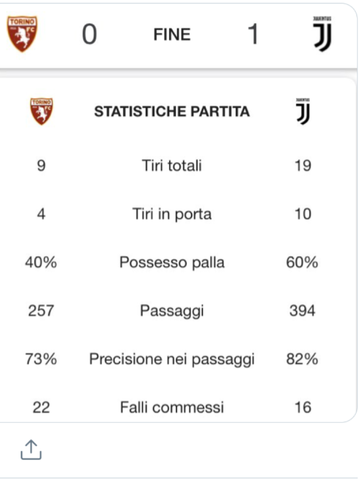The height and width of the screenshot is (480, 360).
Task: Click Juventus logo beside Statistiche Partita
Action: pyautogui.click(x=303, y=111)
